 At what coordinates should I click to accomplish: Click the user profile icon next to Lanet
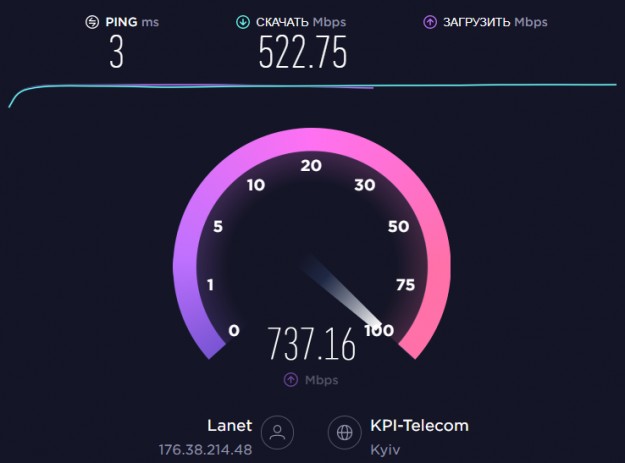coord(277,432)
